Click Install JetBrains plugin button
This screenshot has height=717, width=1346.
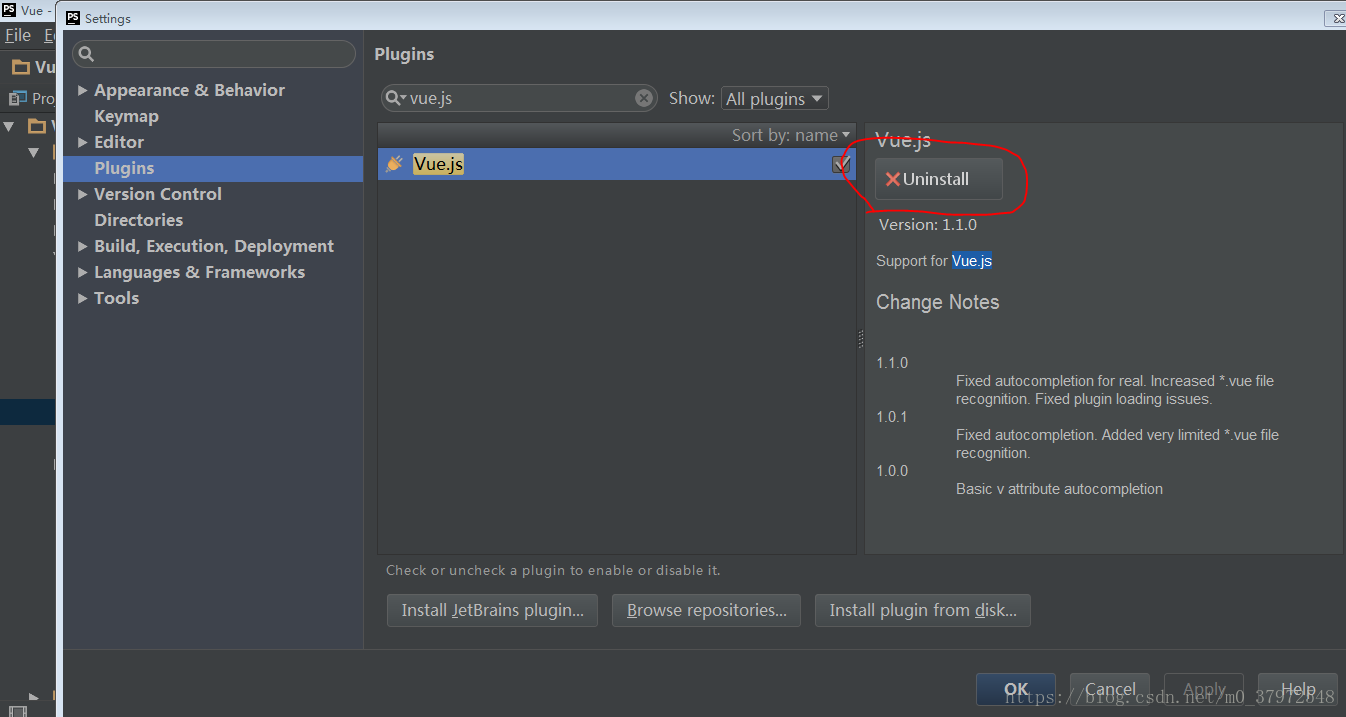tap(492, 610)
